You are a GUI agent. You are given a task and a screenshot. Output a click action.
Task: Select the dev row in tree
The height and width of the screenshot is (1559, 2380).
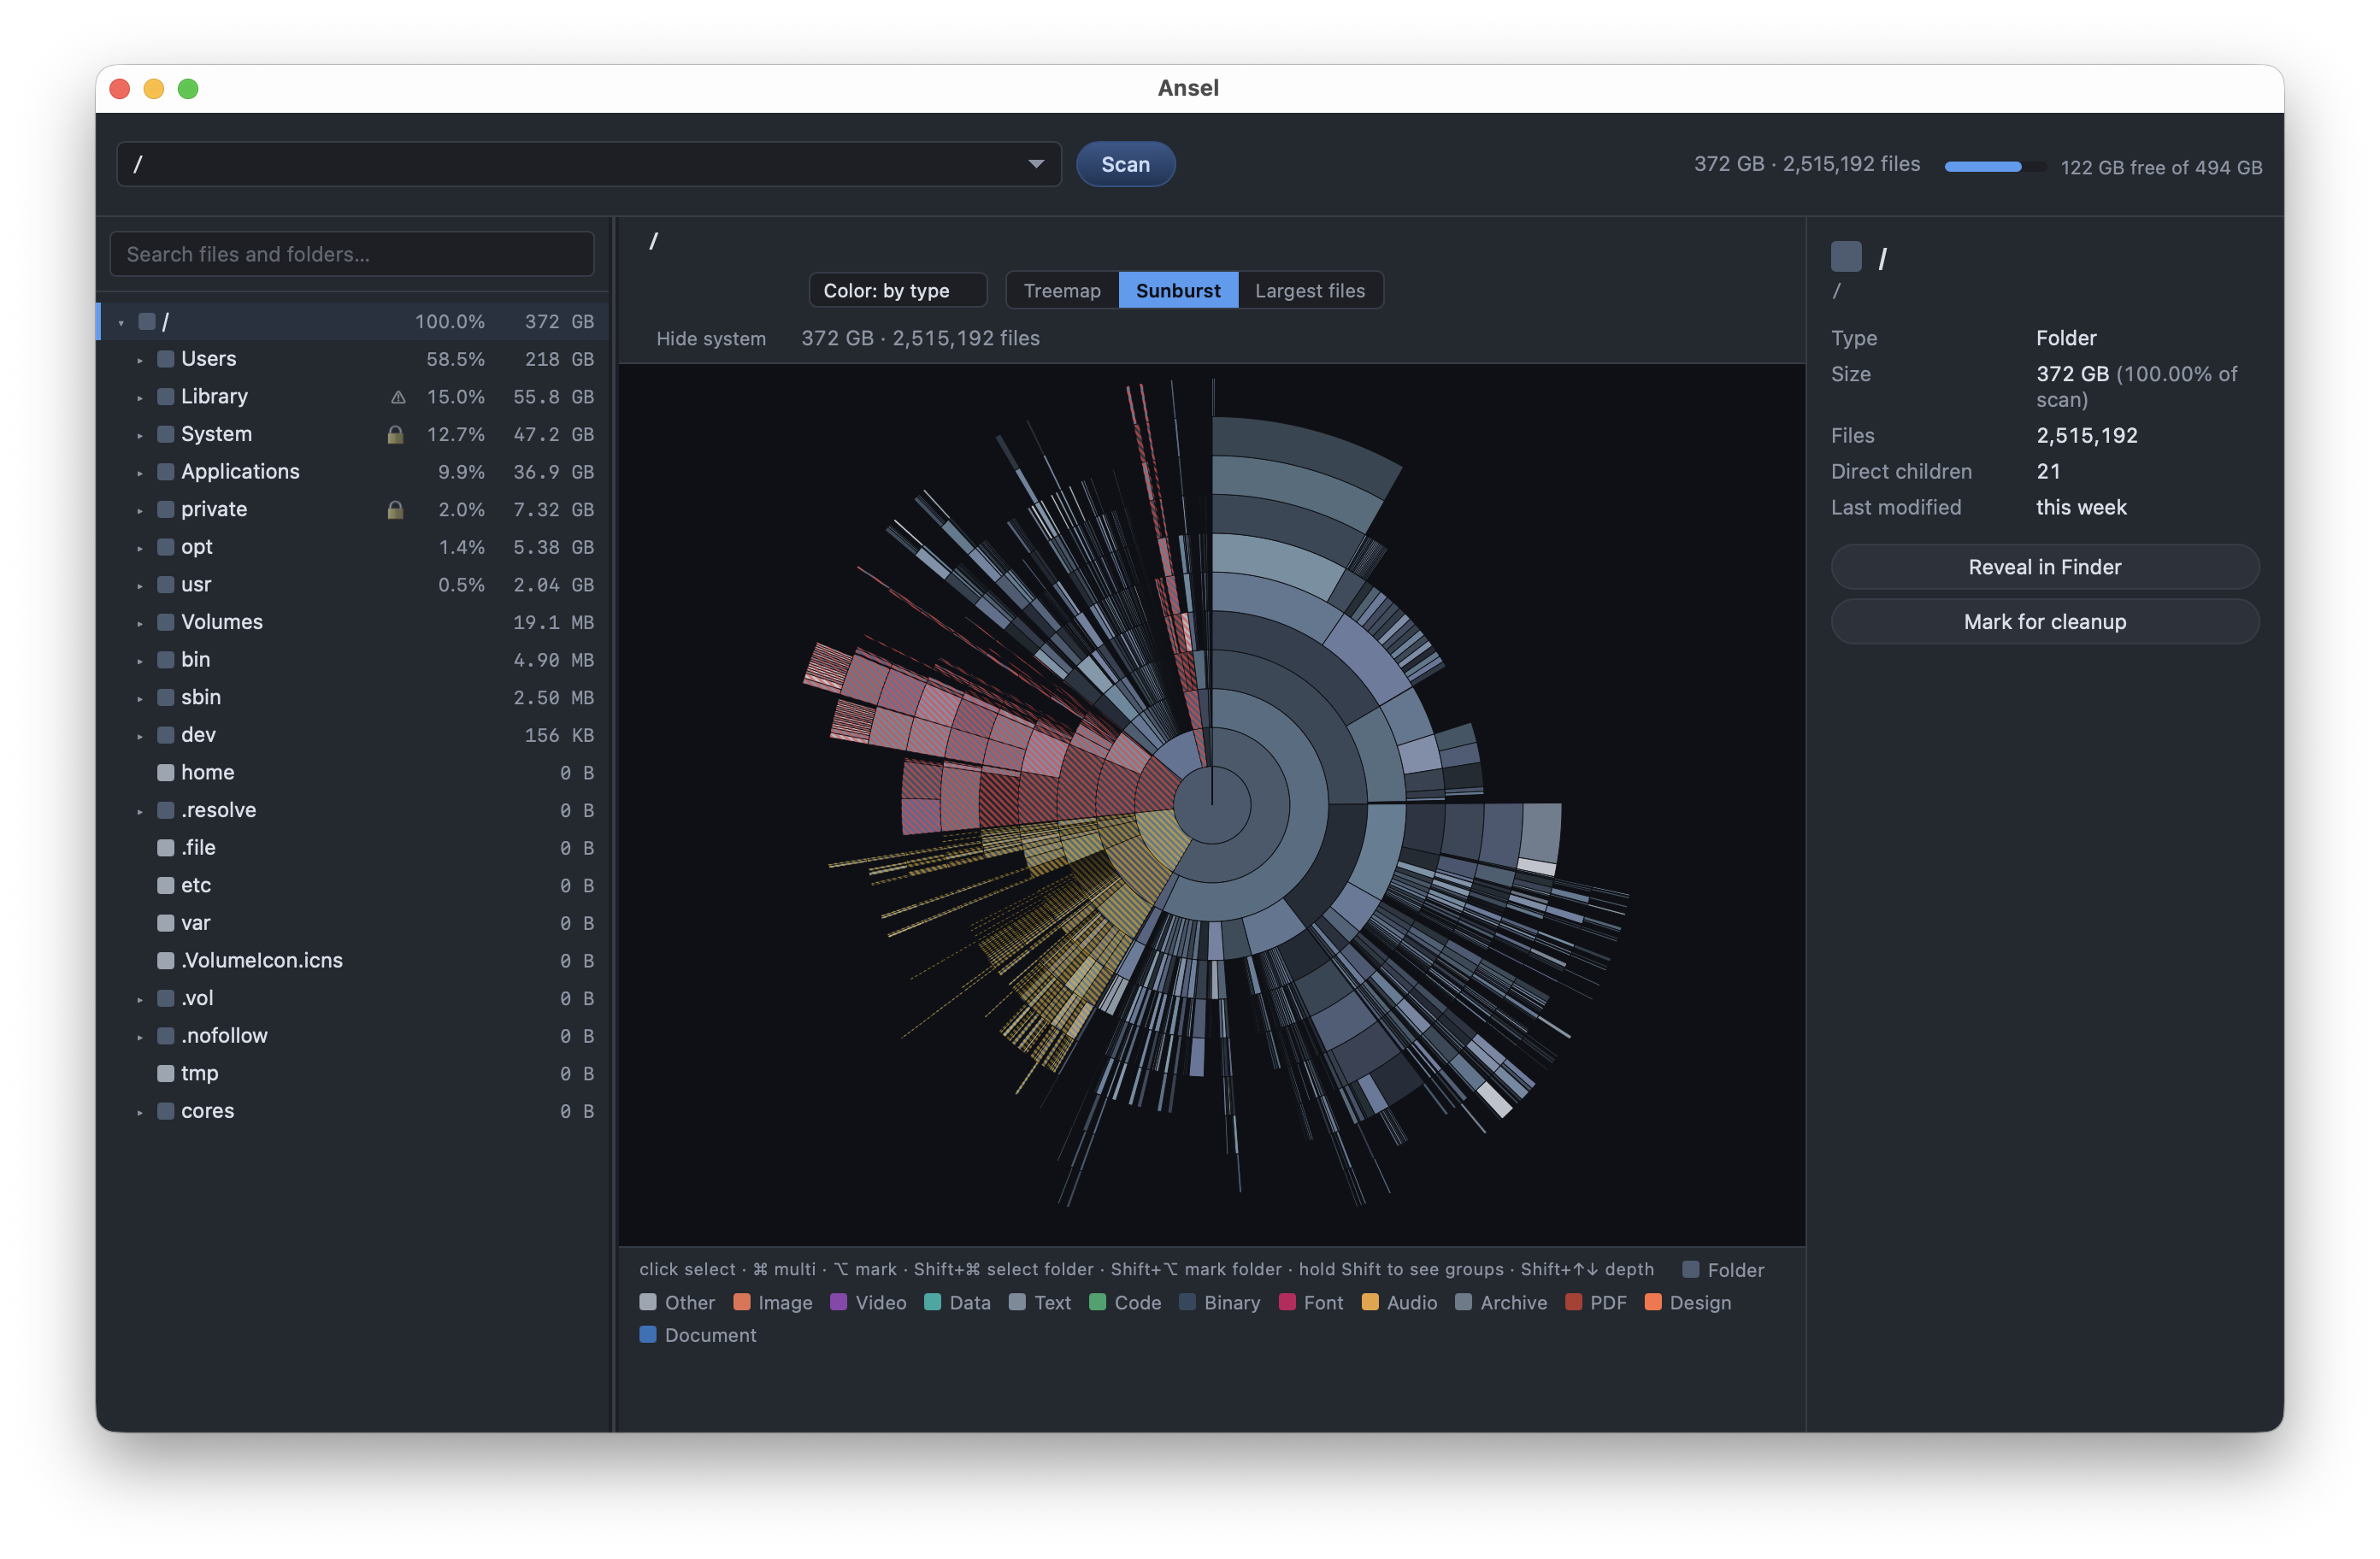pos(353,735)
